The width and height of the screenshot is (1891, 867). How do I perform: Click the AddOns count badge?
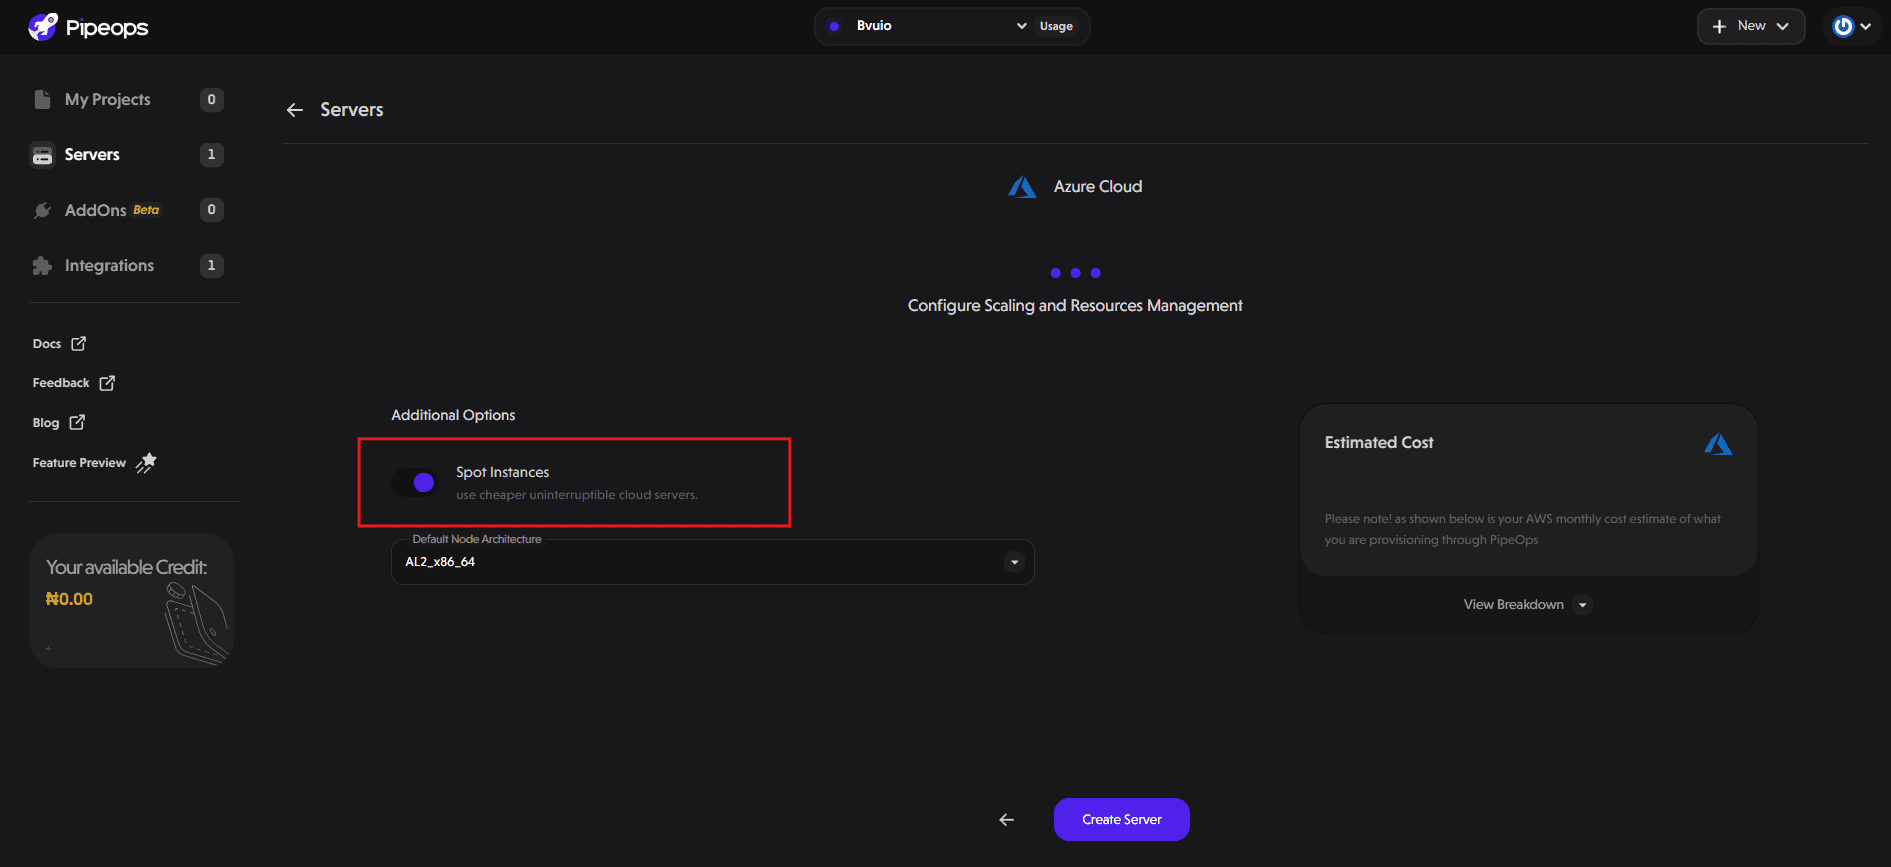click(211, 210)
